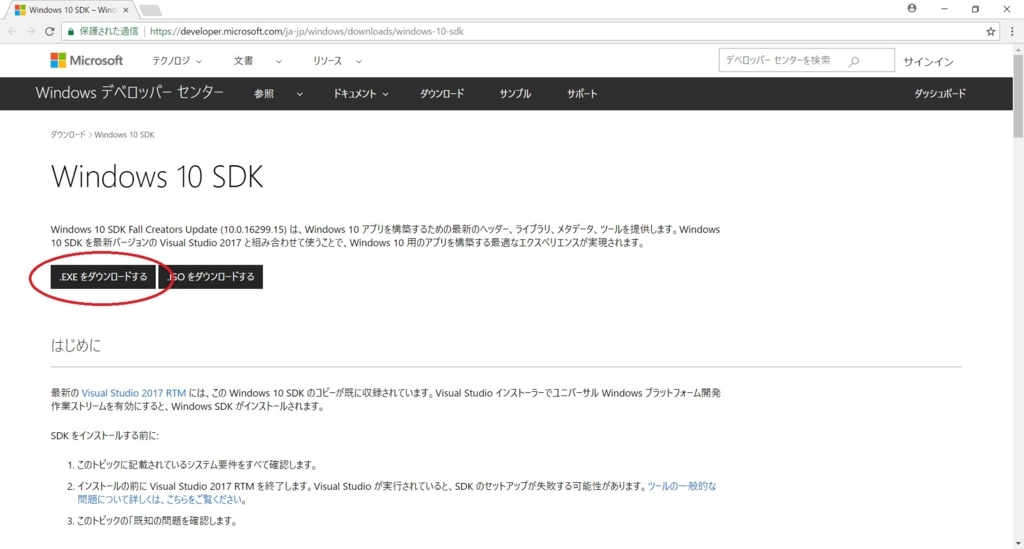1024x549 pixels.
Task: Open the ダウンロード nav item
Action: [442, 93]
